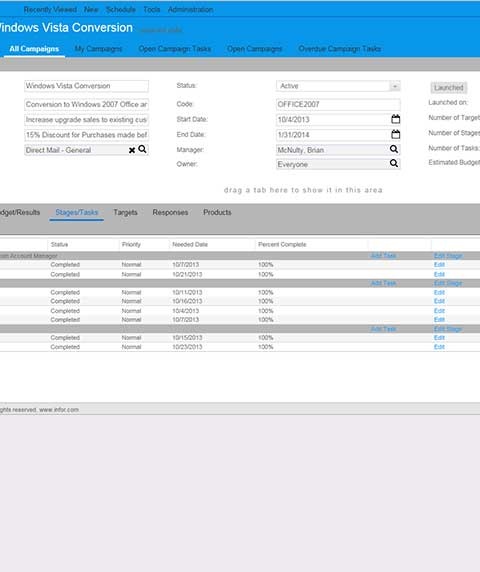
Task: Switch to the All Campaigns tab
Action: (x=34, y=49)
